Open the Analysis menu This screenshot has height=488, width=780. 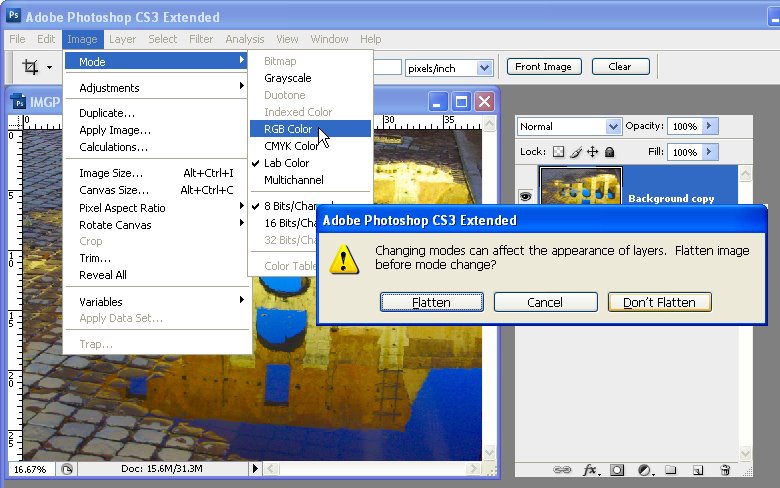point(245,39)
